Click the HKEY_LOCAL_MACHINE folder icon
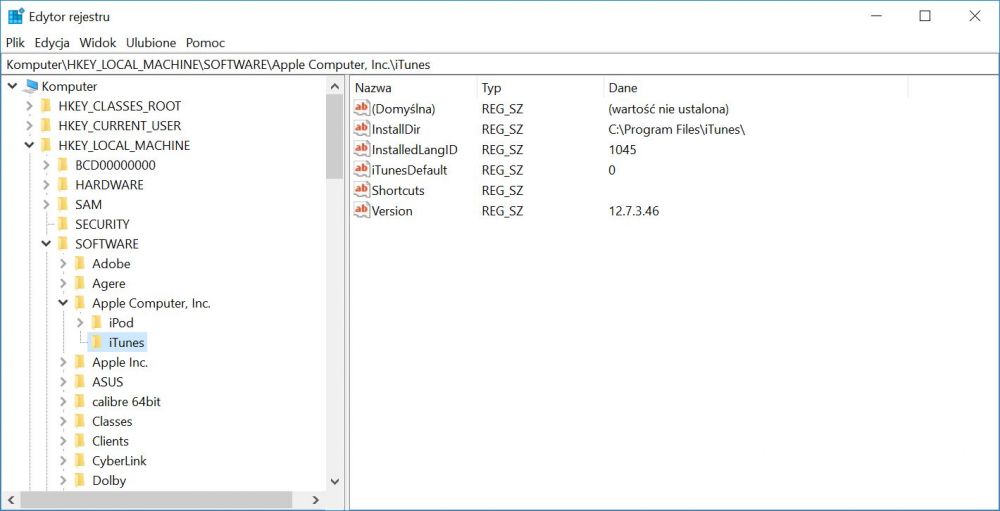The image size is (1000, 511). coord(45,145)
